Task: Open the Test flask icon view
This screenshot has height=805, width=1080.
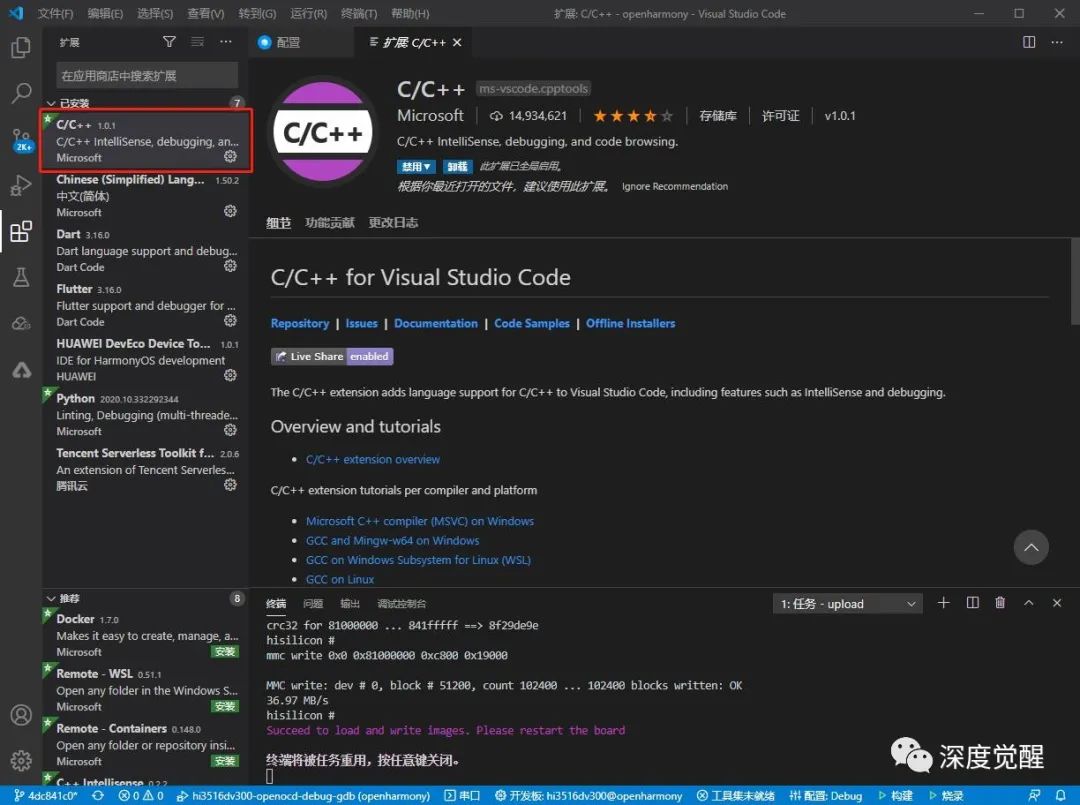Action: coord(21,277)
